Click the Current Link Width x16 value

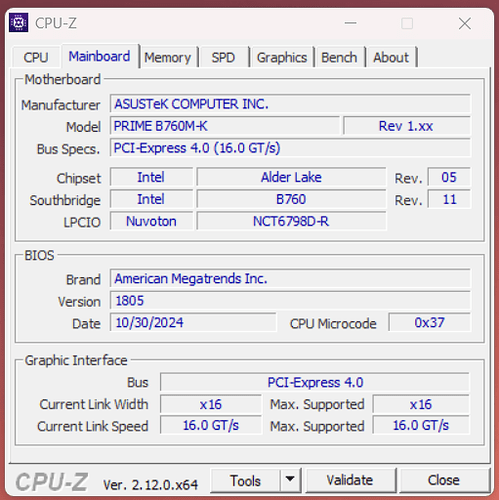211,404
